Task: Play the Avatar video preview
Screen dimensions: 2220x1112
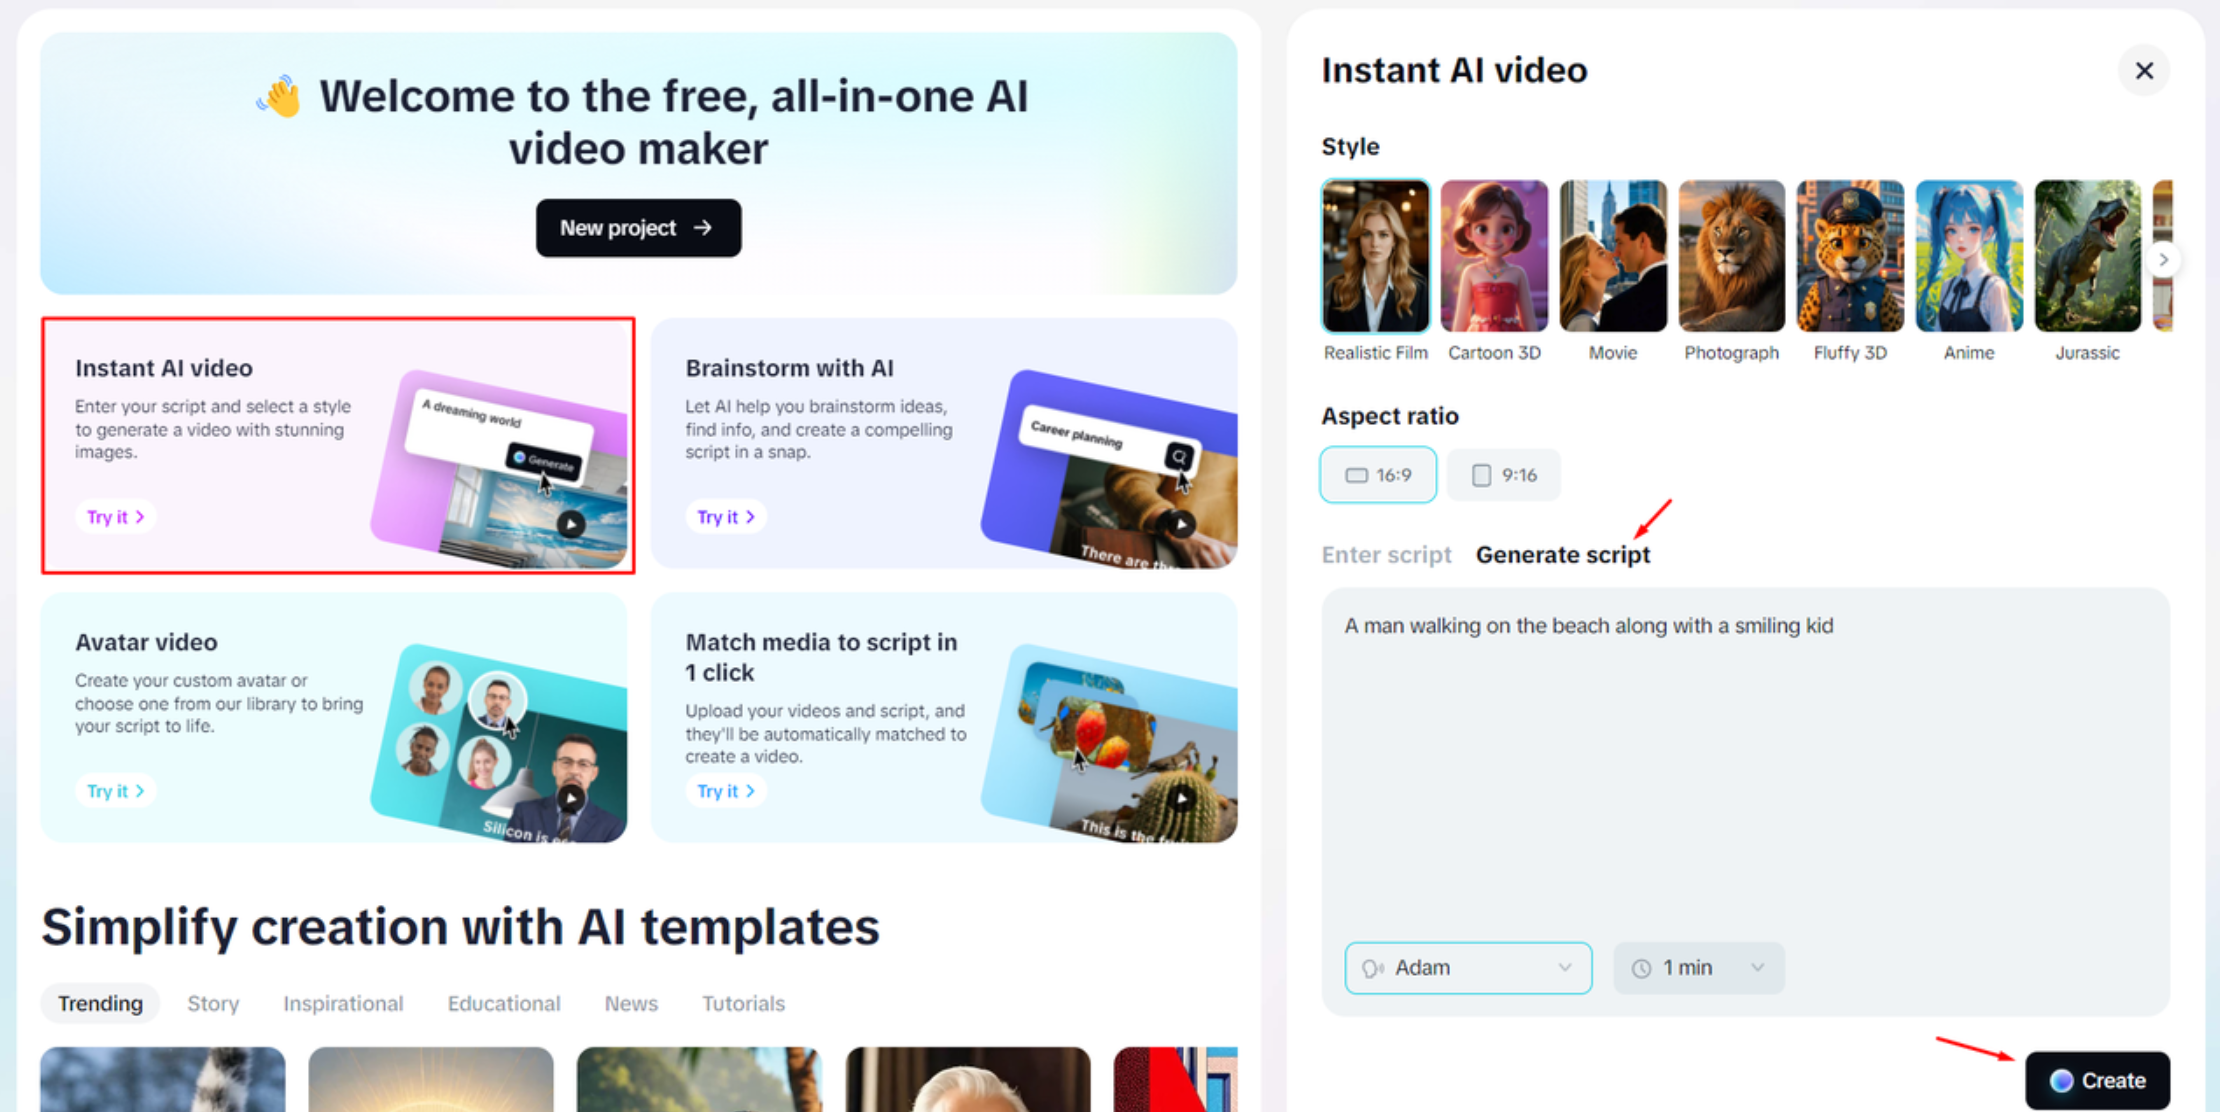Action: [x=571, y=798]
